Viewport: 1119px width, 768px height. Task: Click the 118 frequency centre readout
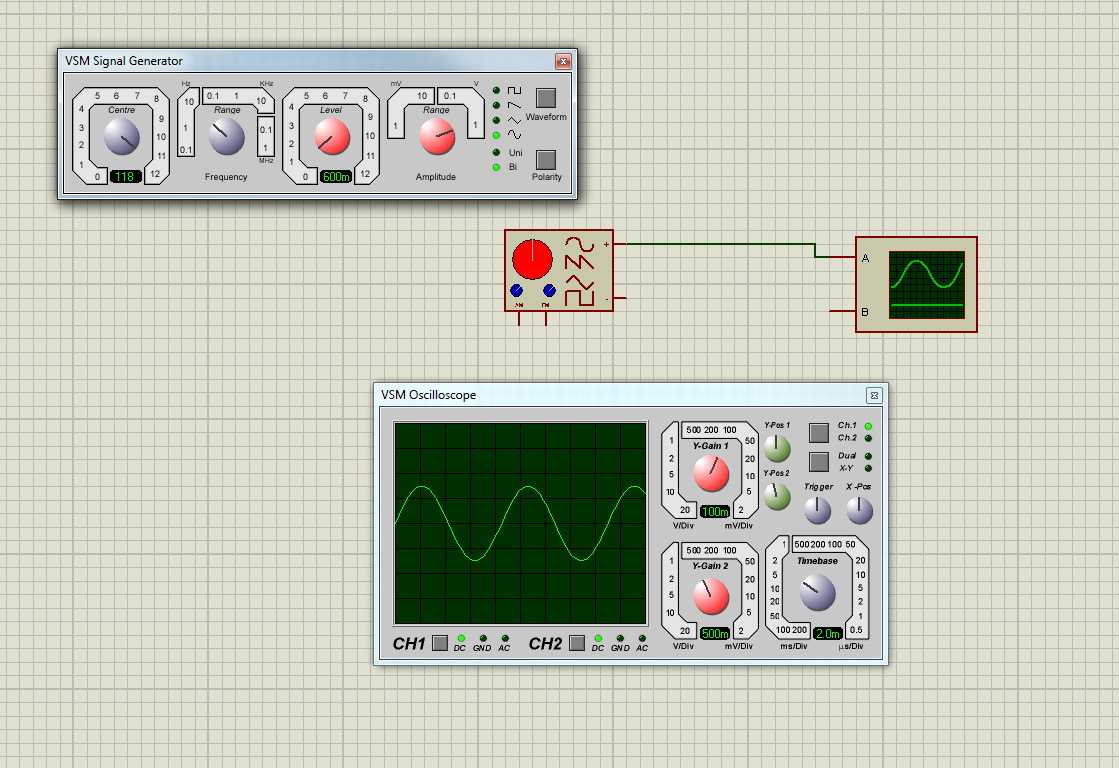tap(125, 176)
